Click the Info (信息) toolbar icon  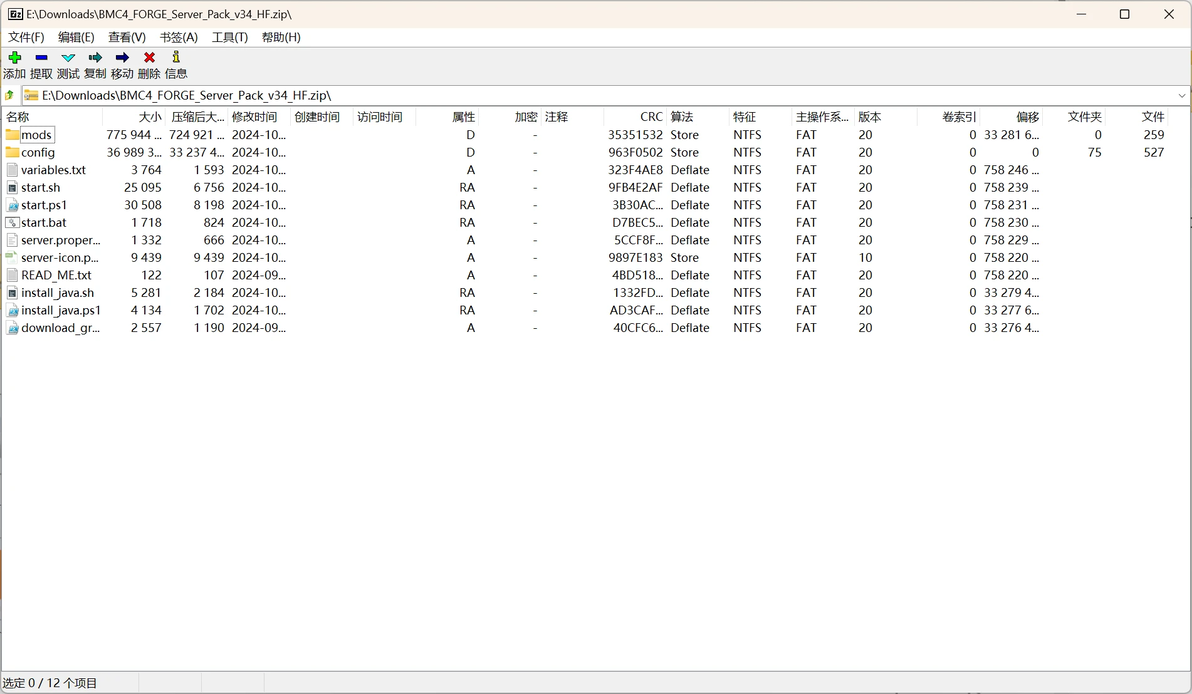coord(176,57)
